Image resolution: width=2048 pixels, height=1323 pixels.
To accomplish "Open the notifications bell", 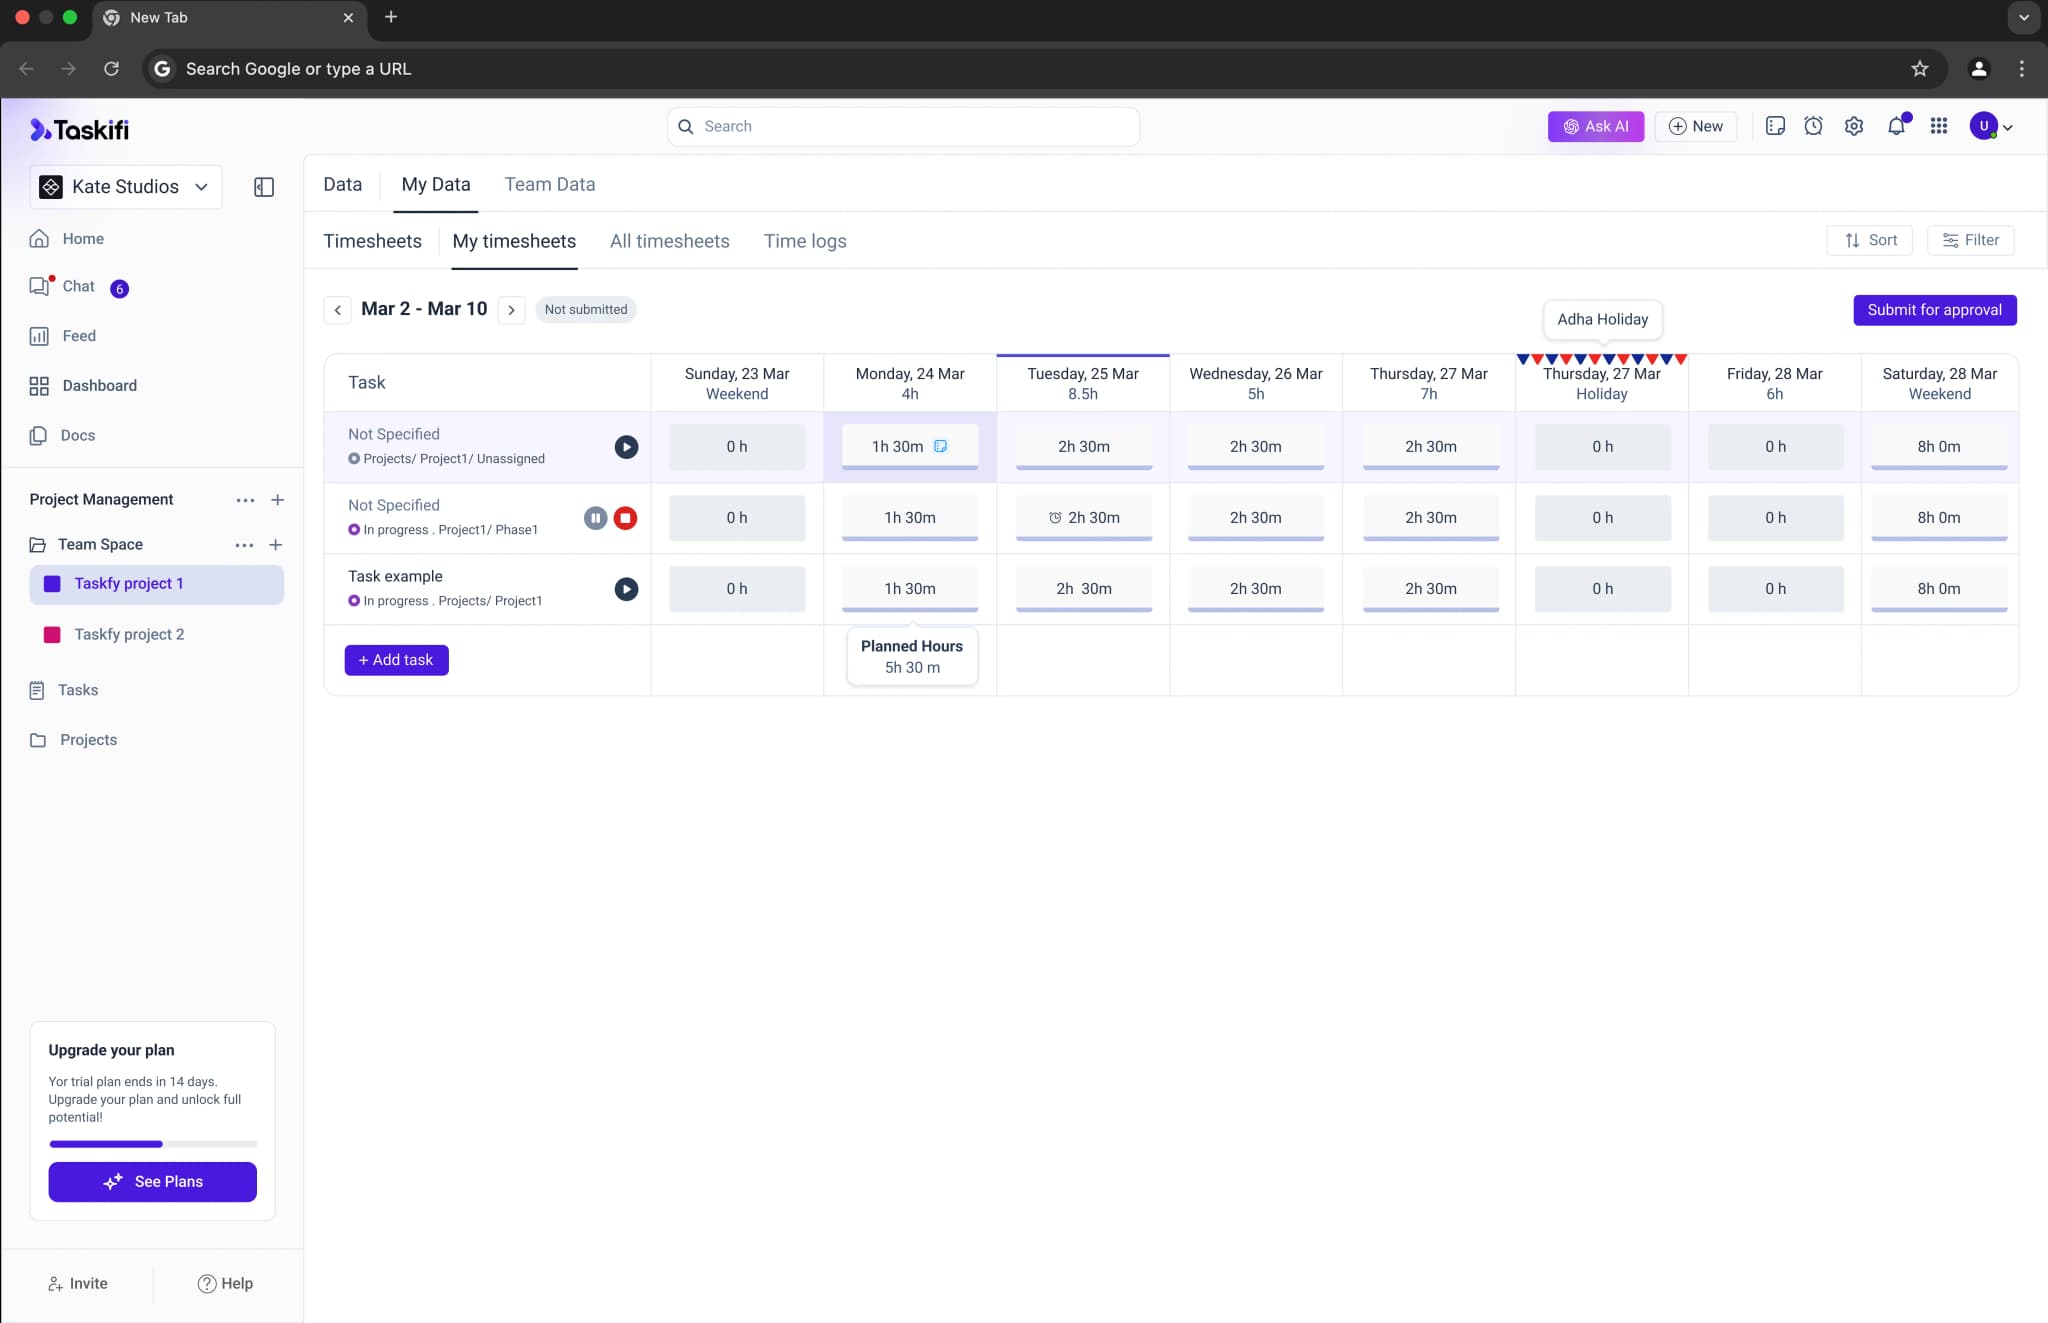I will [1896, 126].
